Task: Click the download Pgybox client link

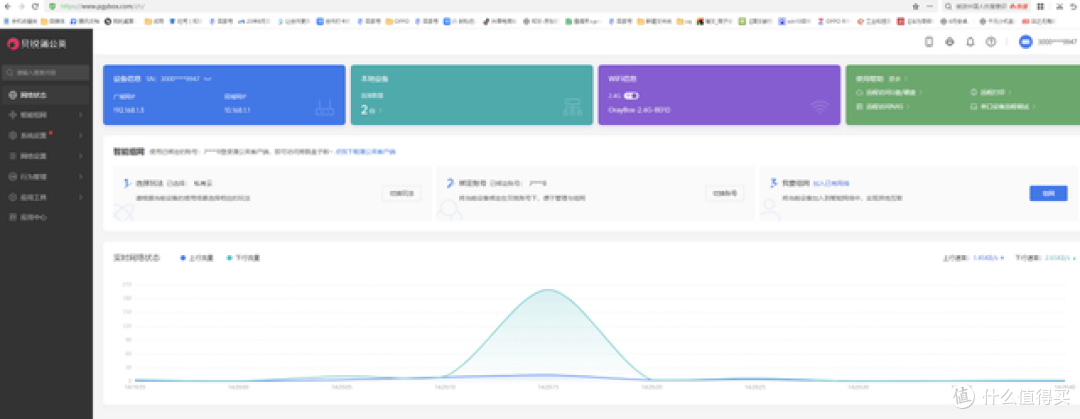Action: click(366, 150)
